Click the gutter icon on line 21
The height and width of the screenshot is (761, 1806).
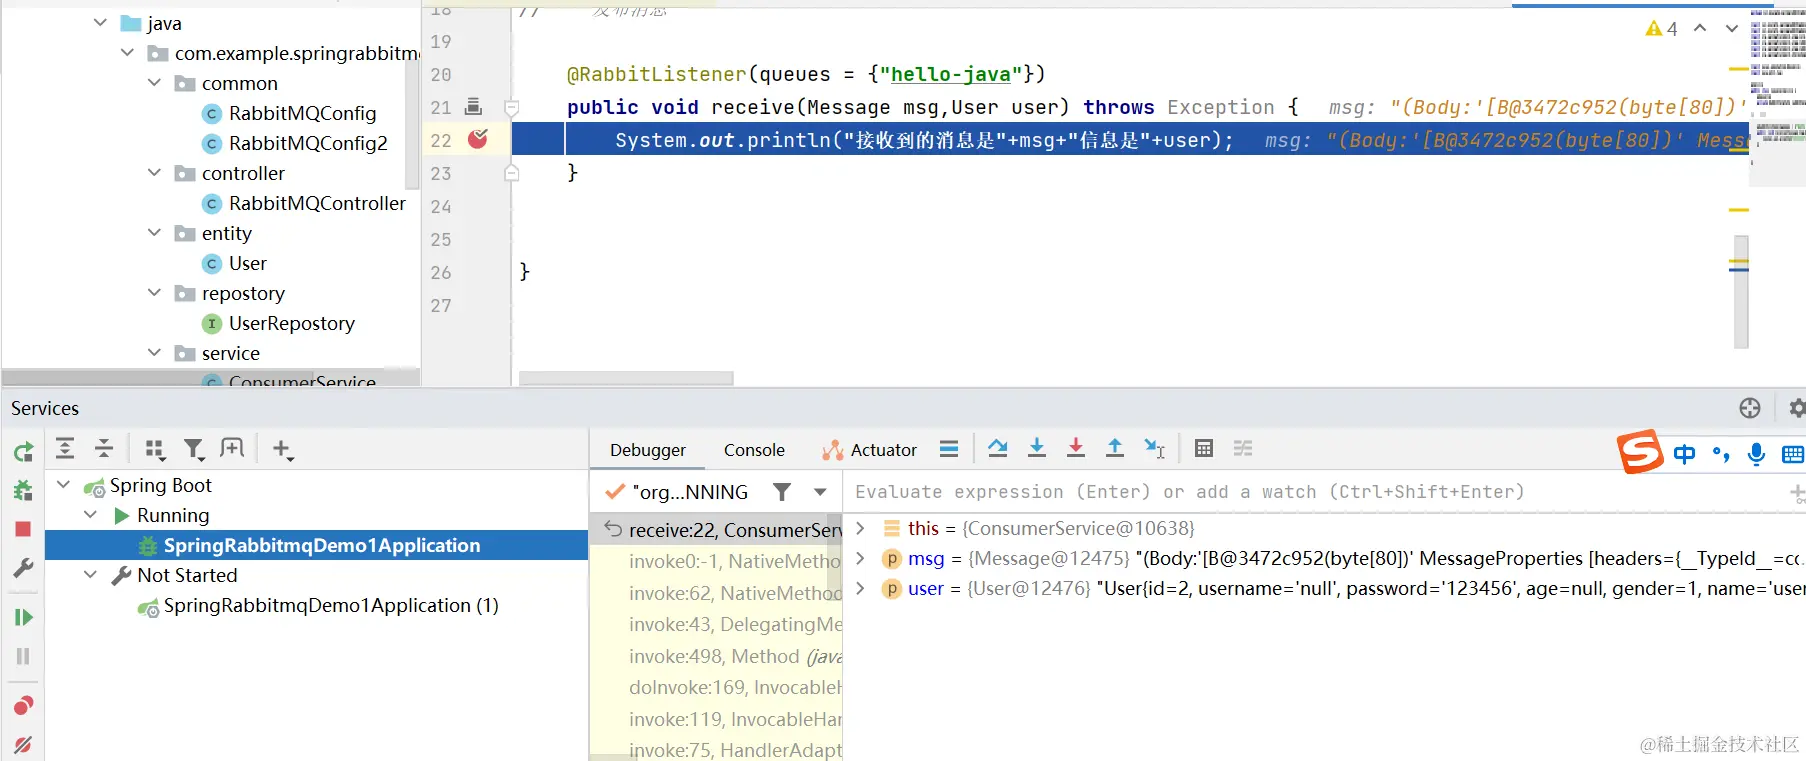(474, 106)
